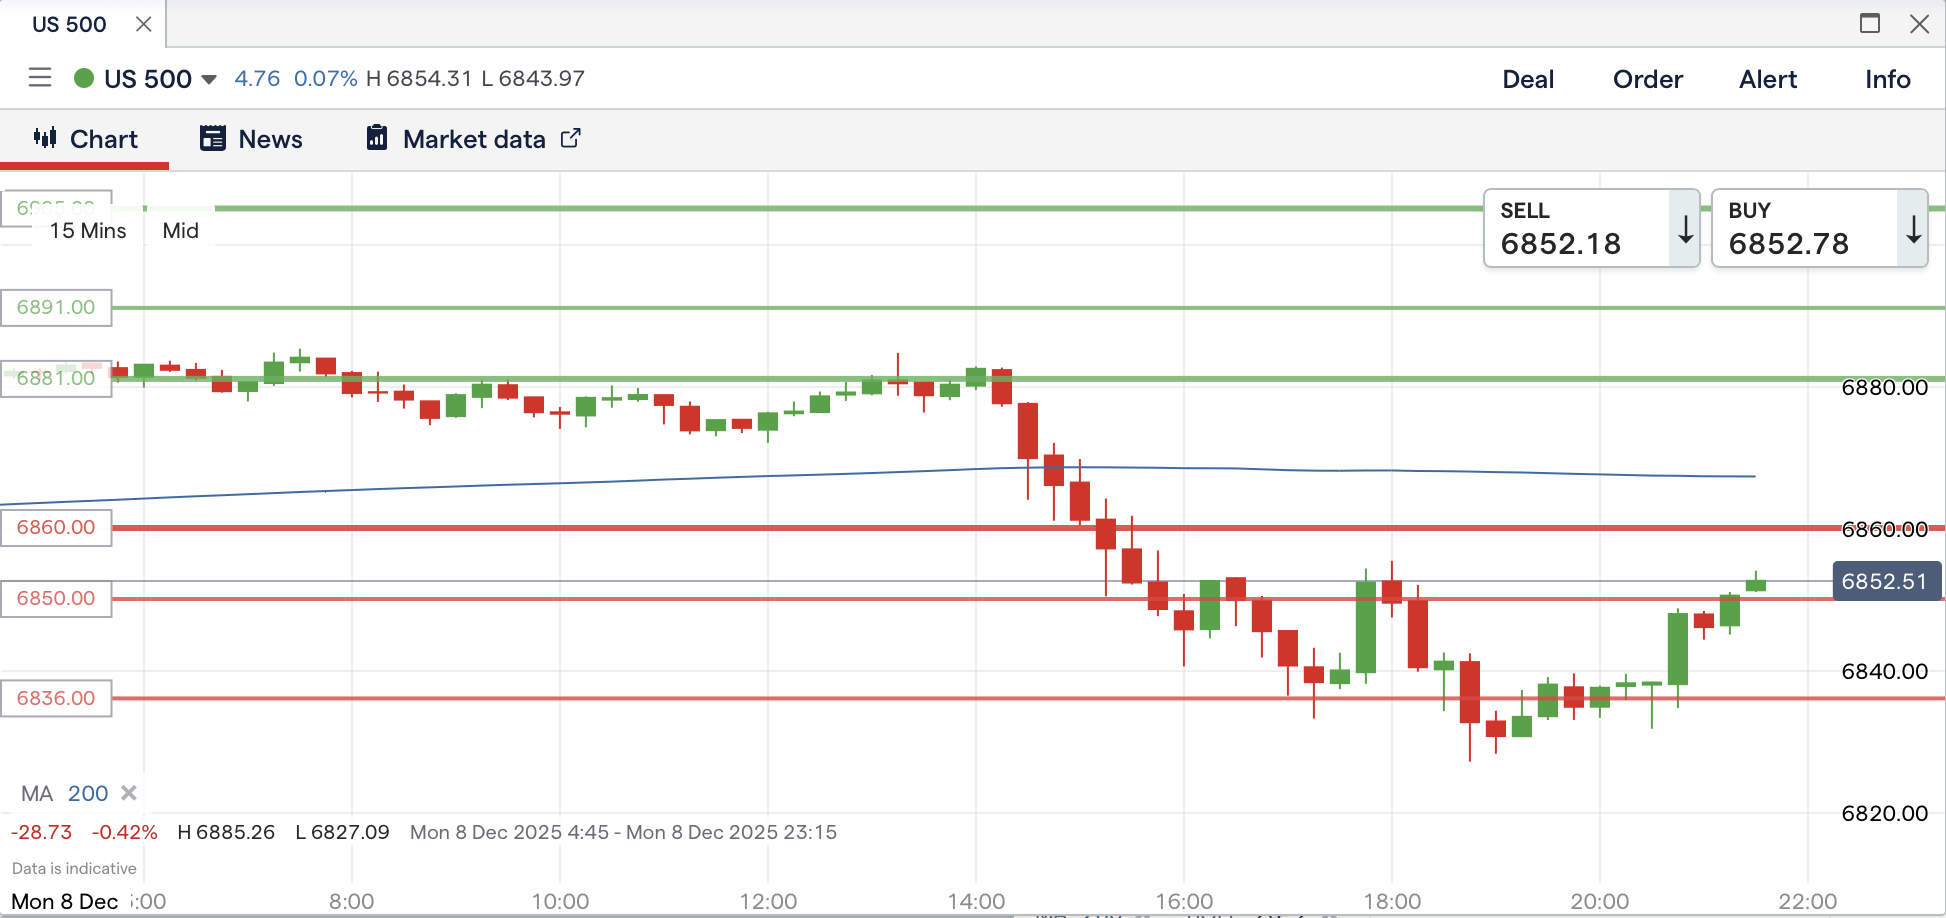This screenshot has width=1946, height=918.
Task: Open the Mid price type selector
Action: [180, 231]
